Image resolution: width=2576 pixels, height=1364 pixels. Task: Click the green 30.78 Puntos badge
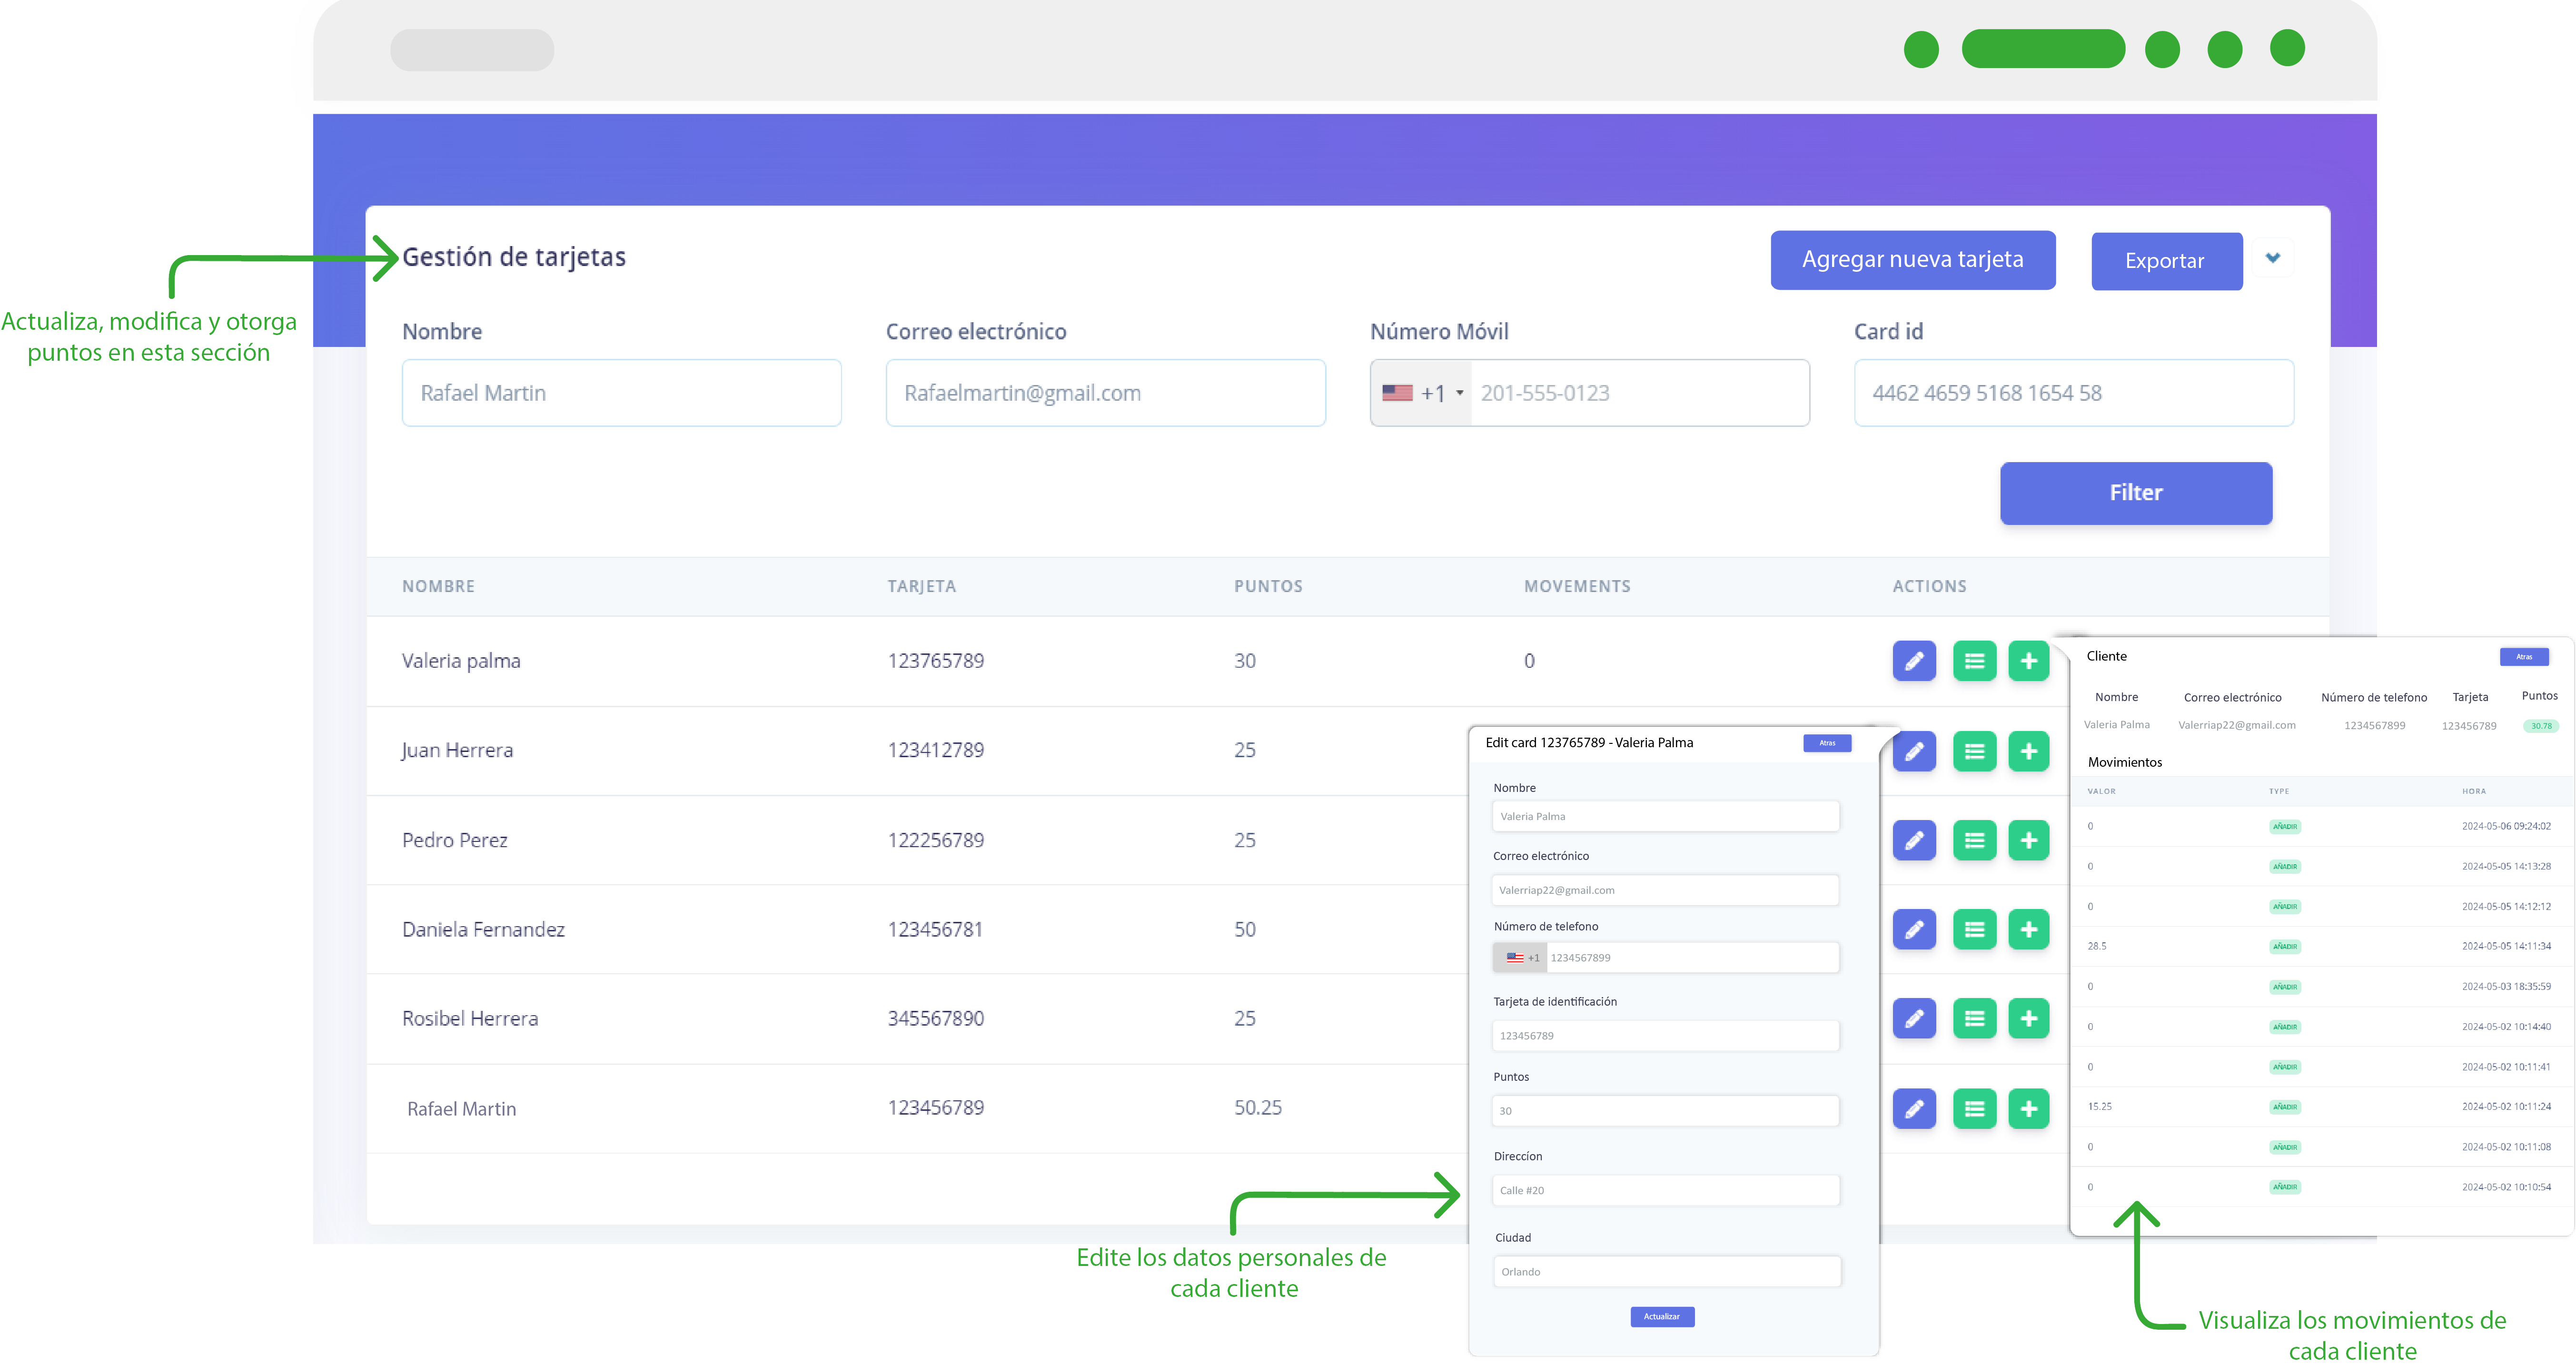[x=2540, y=726]
